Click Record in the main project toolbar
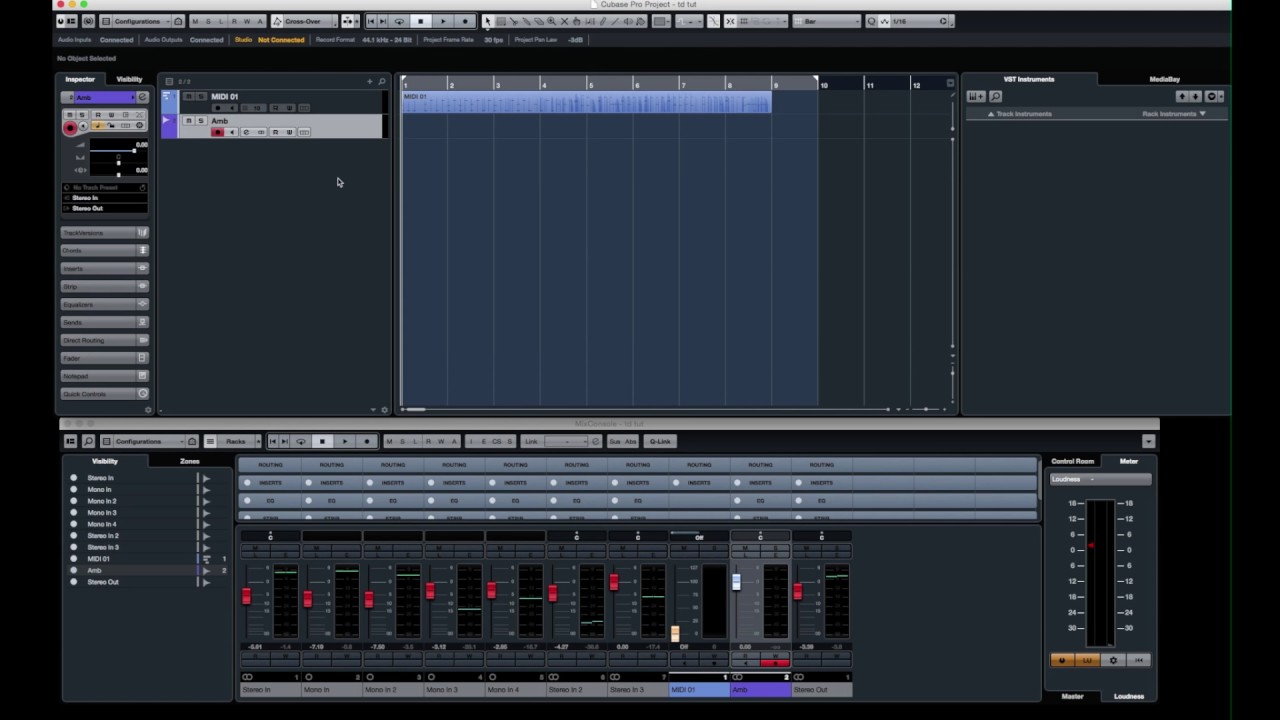This screenshot has width=1280, height=720. coord(465,21)
